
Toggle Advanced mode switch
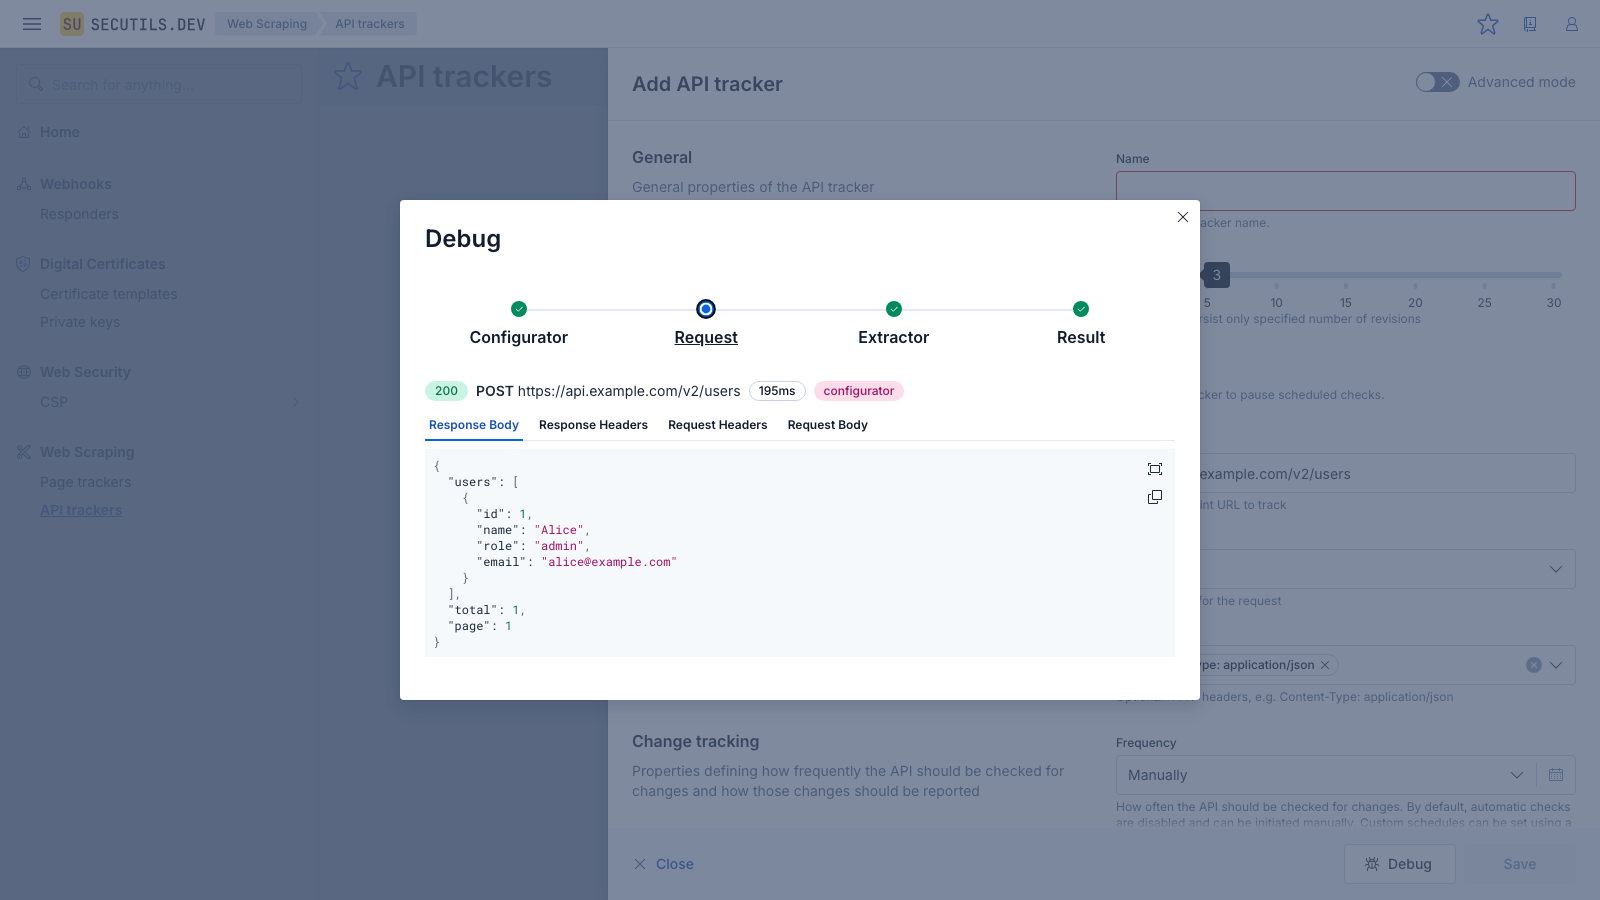[1437, 82]
